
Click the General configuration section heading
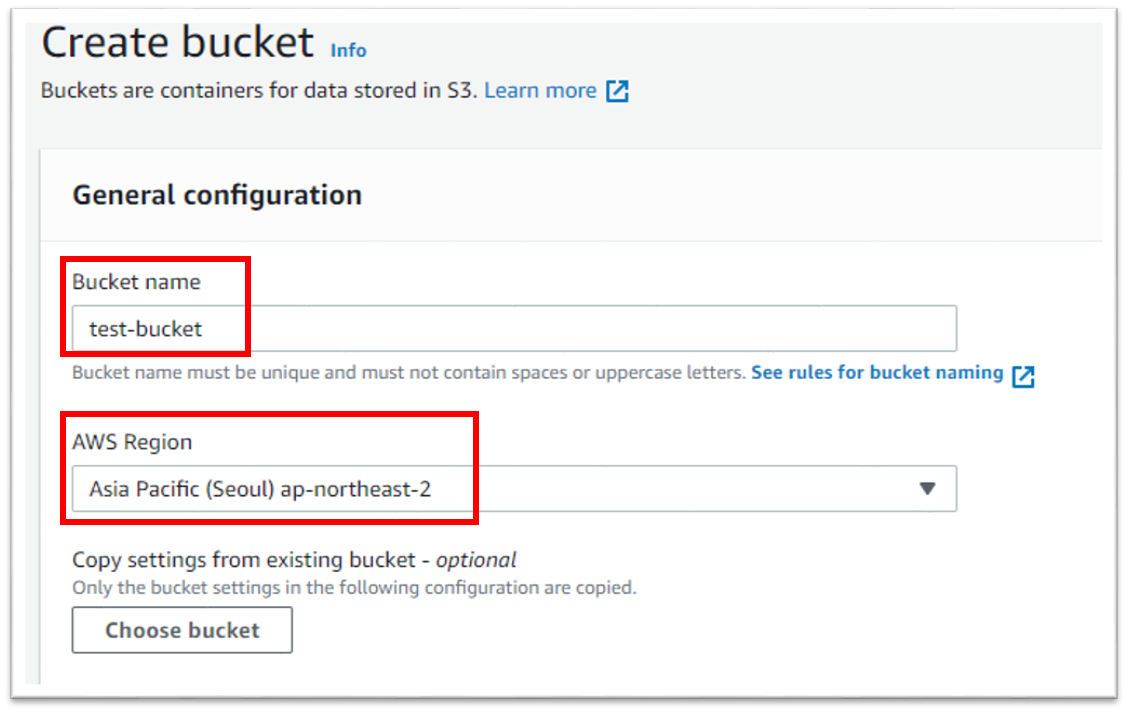pos(217,195)
